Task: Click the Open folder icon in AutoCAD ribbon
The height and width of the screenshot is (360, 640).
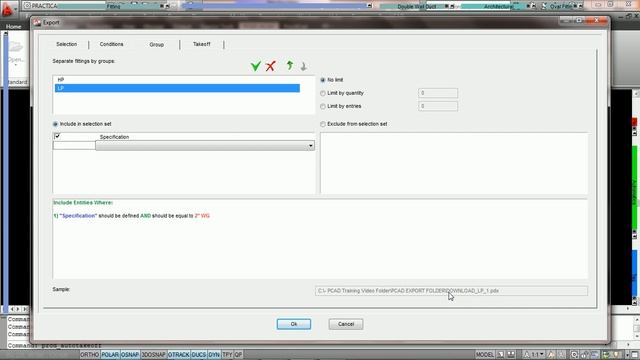Action: pos(16,47)
